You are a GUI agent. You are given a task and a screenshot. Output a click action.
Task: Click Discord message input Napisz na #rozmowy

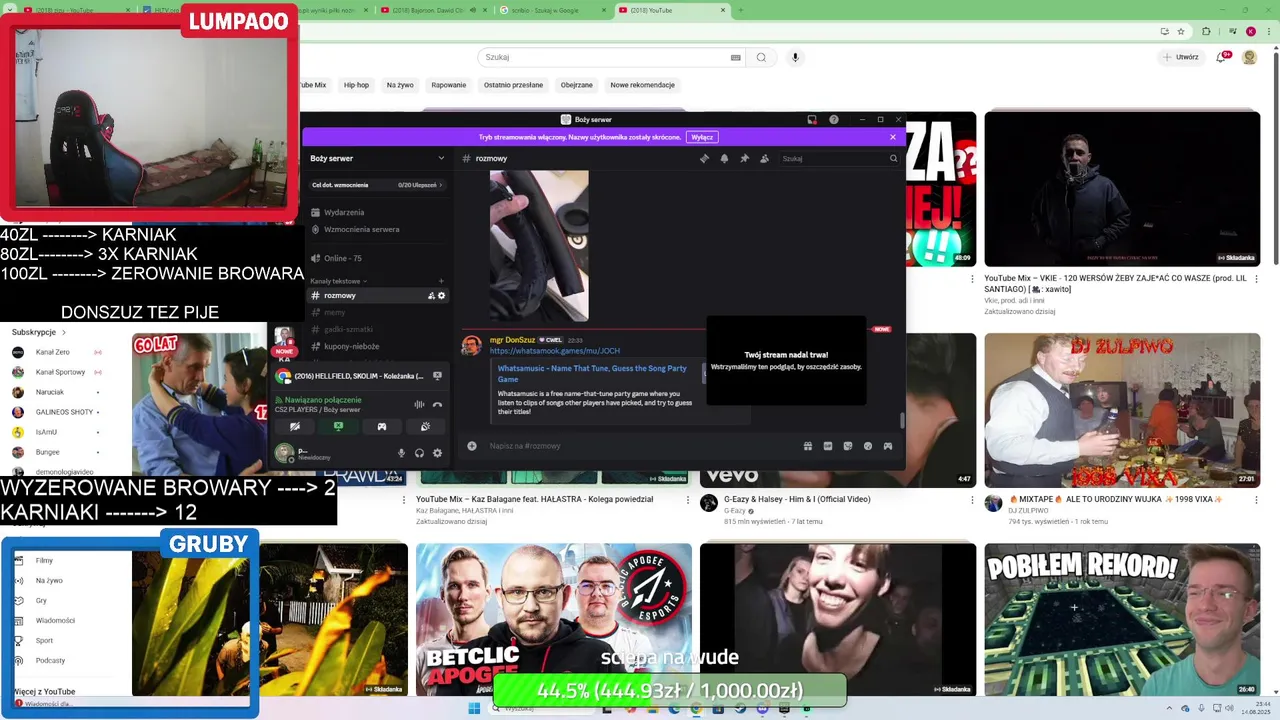(640, 446)
